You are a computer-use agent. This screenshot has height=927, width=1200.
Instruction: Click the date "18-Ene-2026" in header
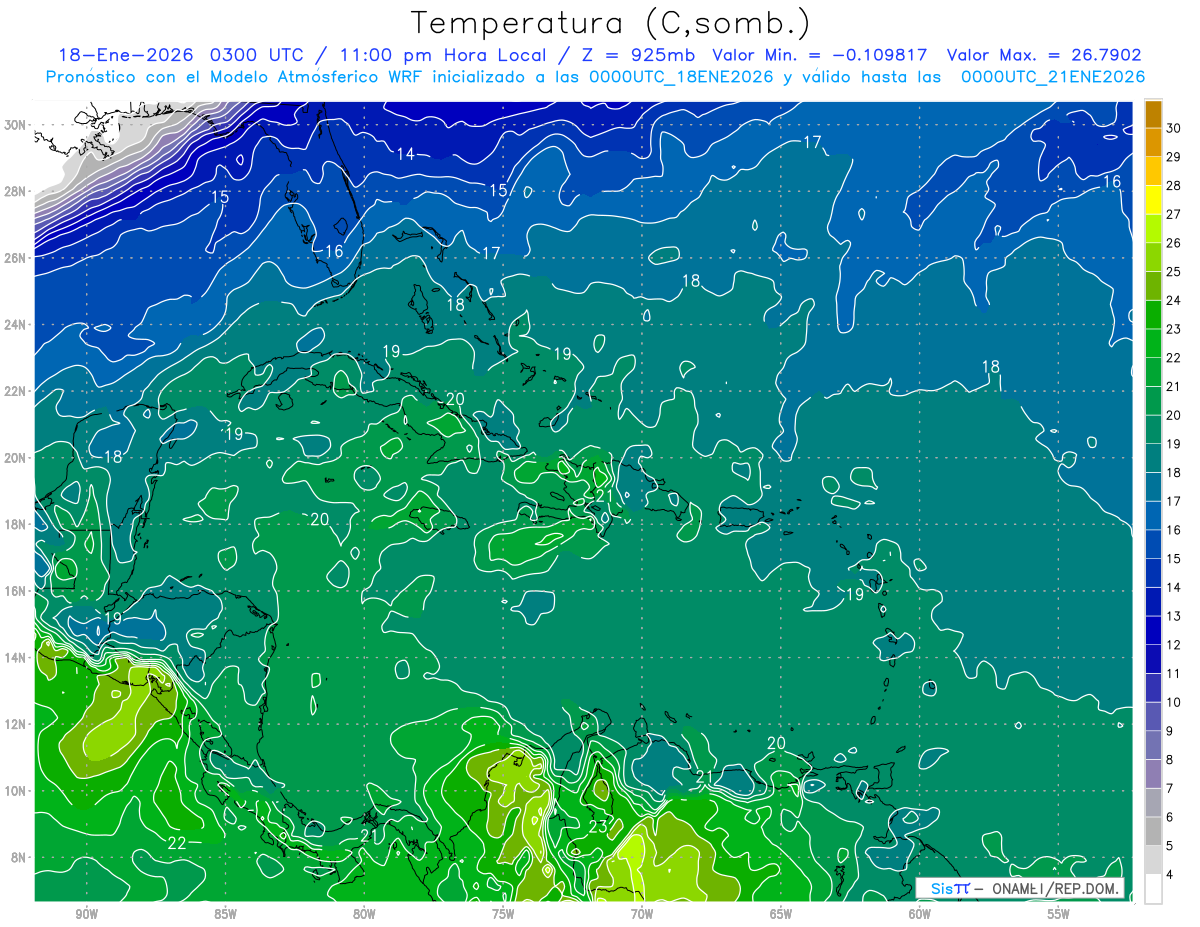pos(125,55)
